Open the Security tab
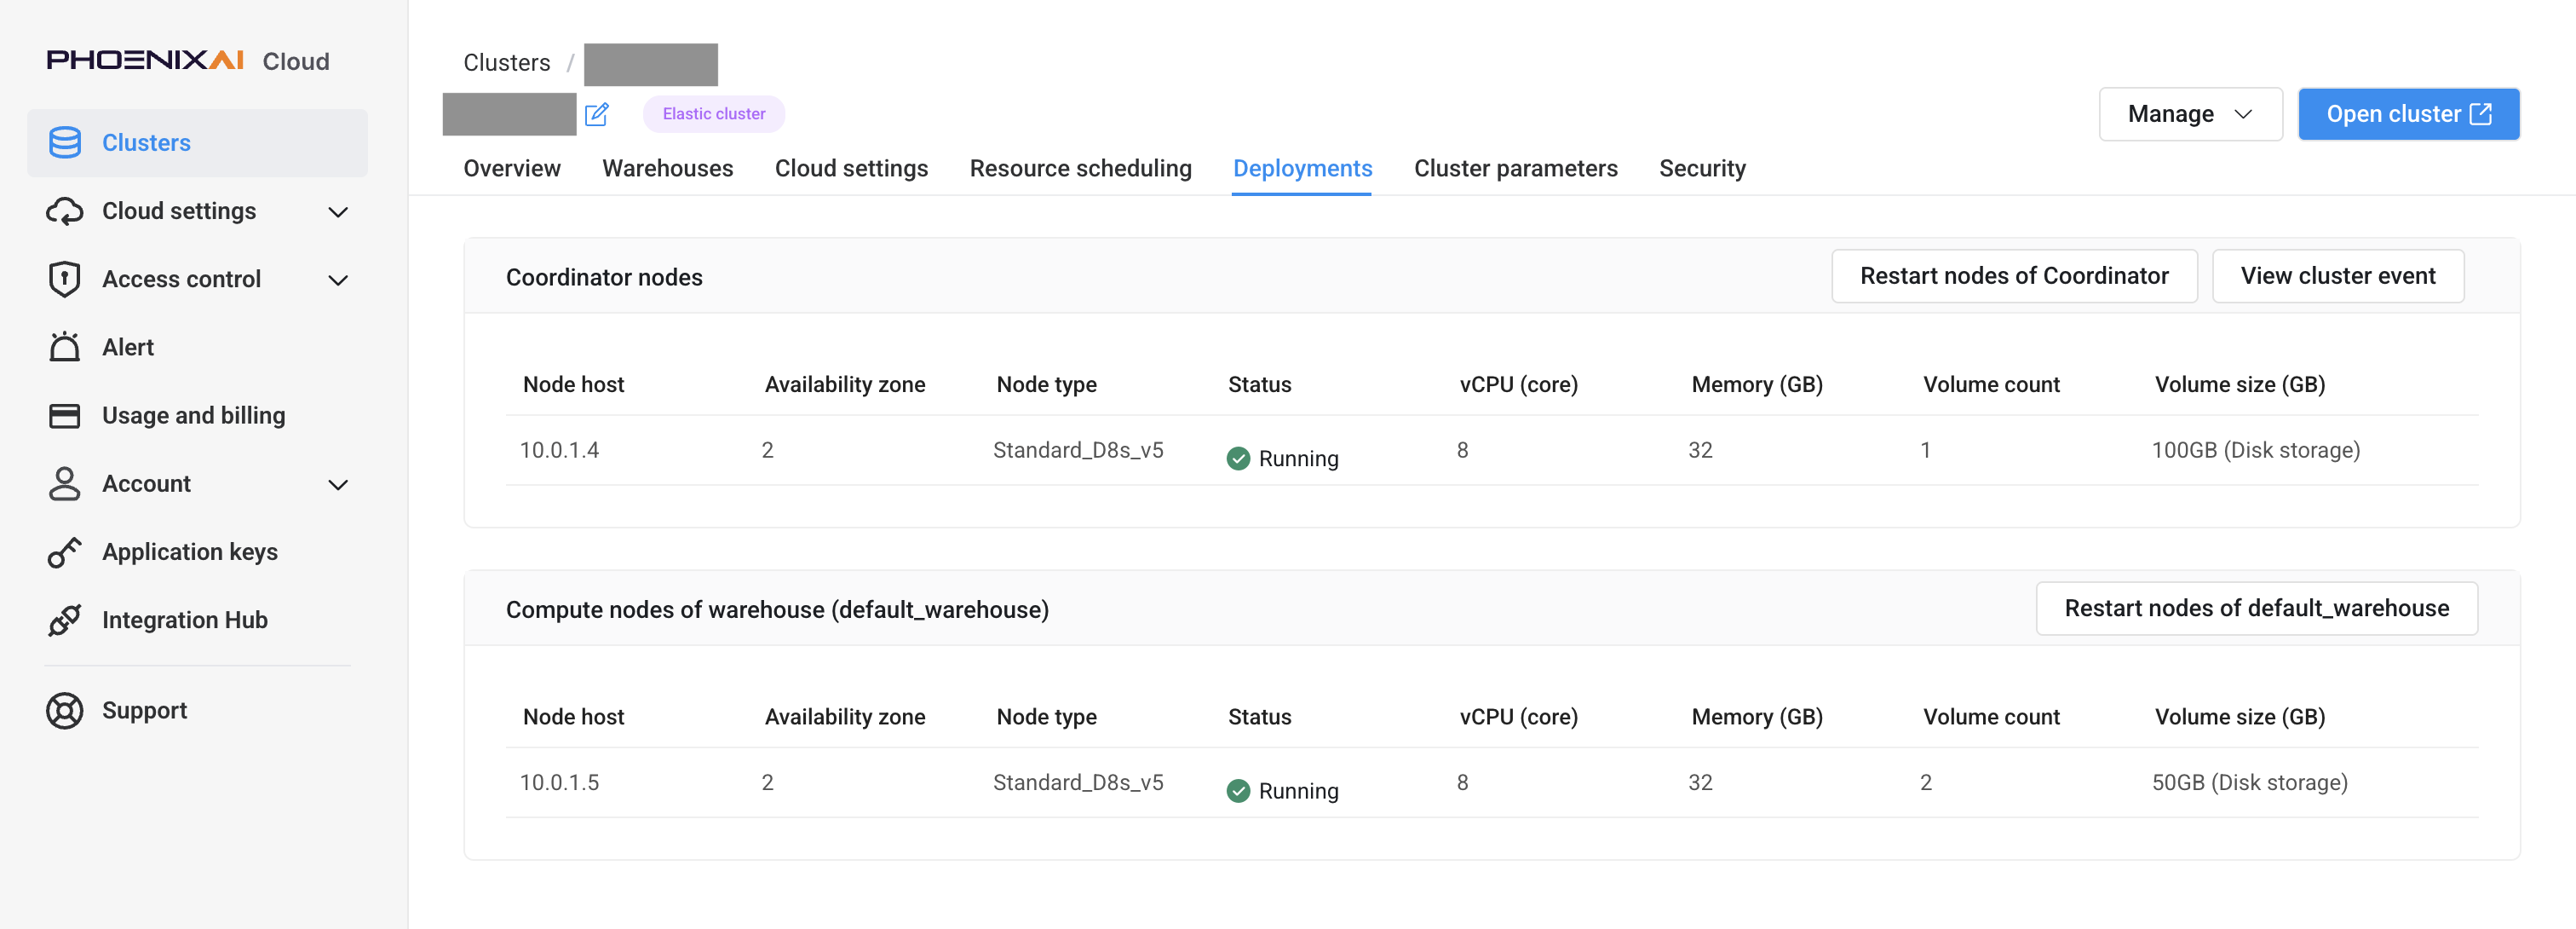The height and width of the screenshot is (929, 2576). click(x=1702, y=168)
